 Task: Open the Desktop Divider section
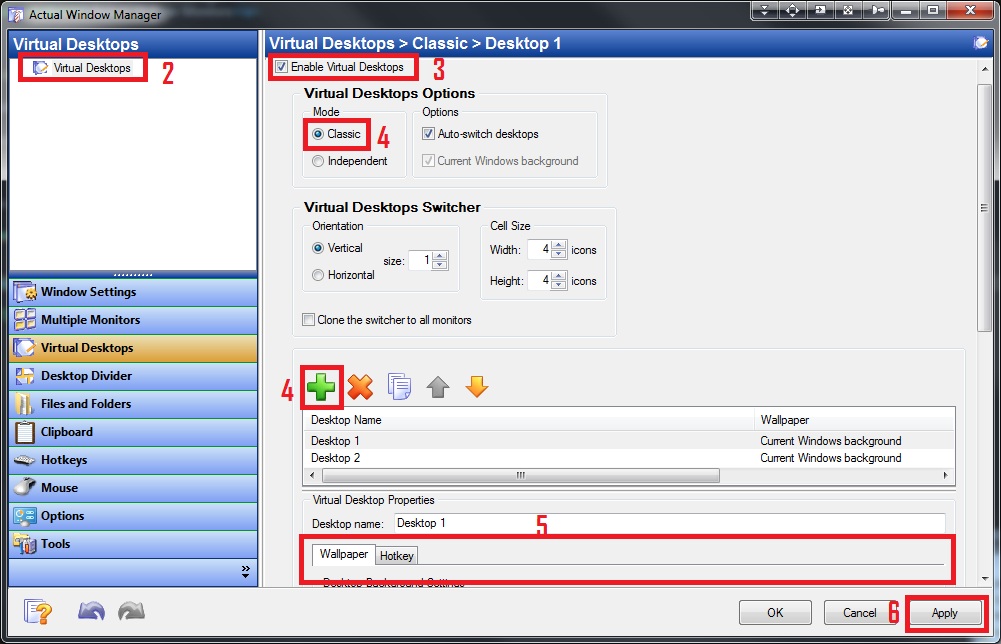click(133, 376)
